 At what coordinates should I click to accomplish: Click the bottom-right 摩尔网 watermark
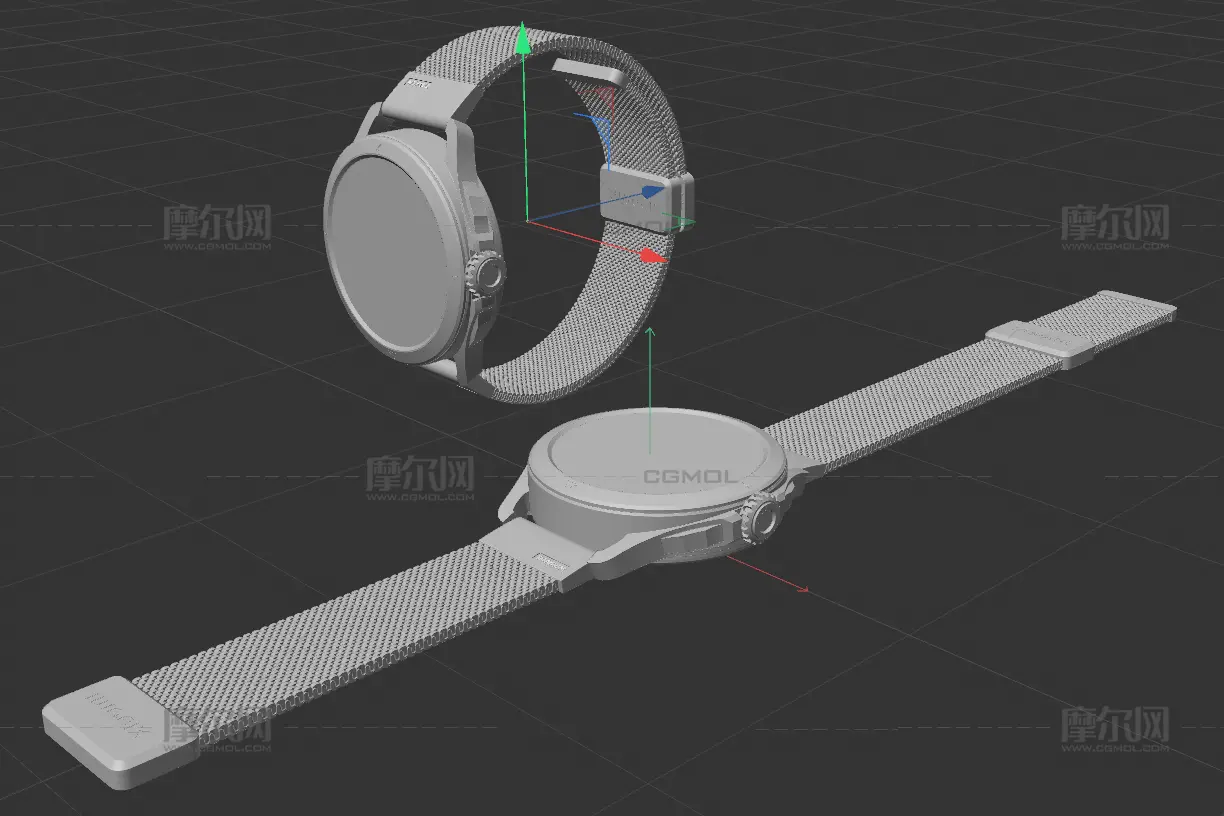[1114, 726]
